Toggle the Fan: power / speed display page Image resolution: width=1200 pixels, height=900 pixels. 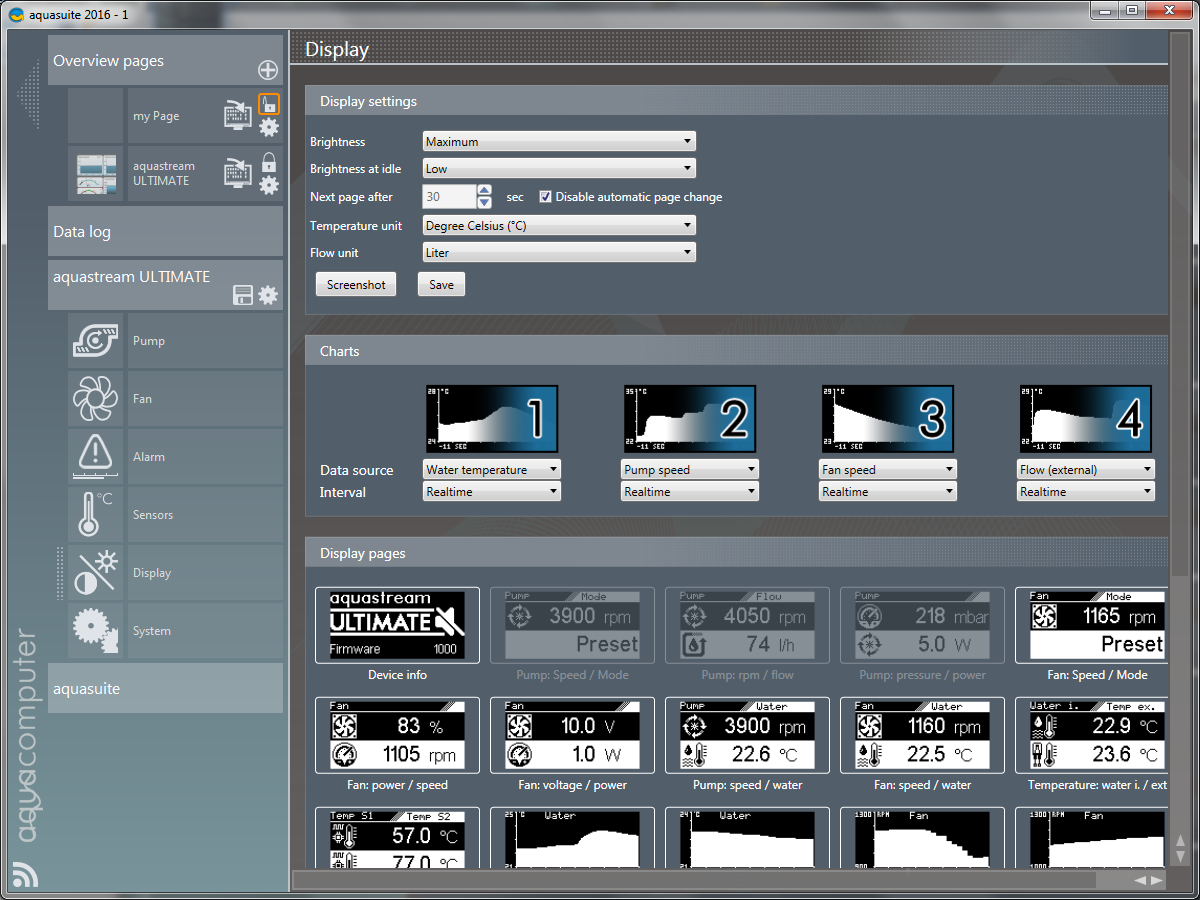pyautogui.click(x=397, y=735)
